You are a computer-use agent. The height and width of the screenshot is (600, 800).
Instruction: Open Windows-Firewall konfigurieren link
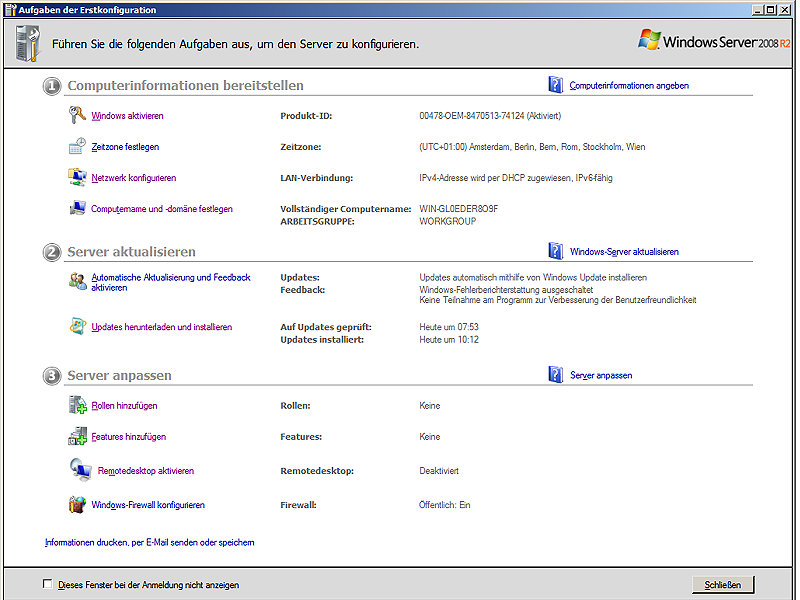tap(148, 505)
